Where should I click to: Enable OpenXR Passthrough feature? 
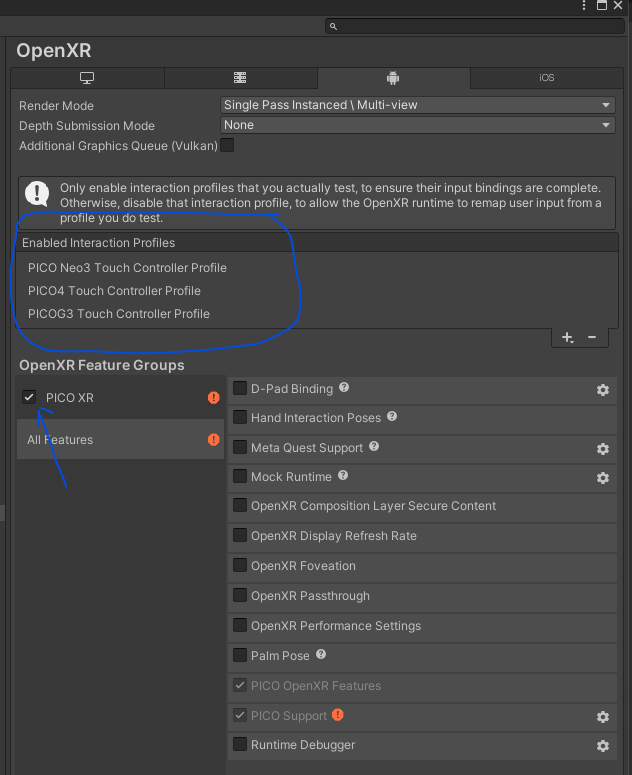(240, 595)
